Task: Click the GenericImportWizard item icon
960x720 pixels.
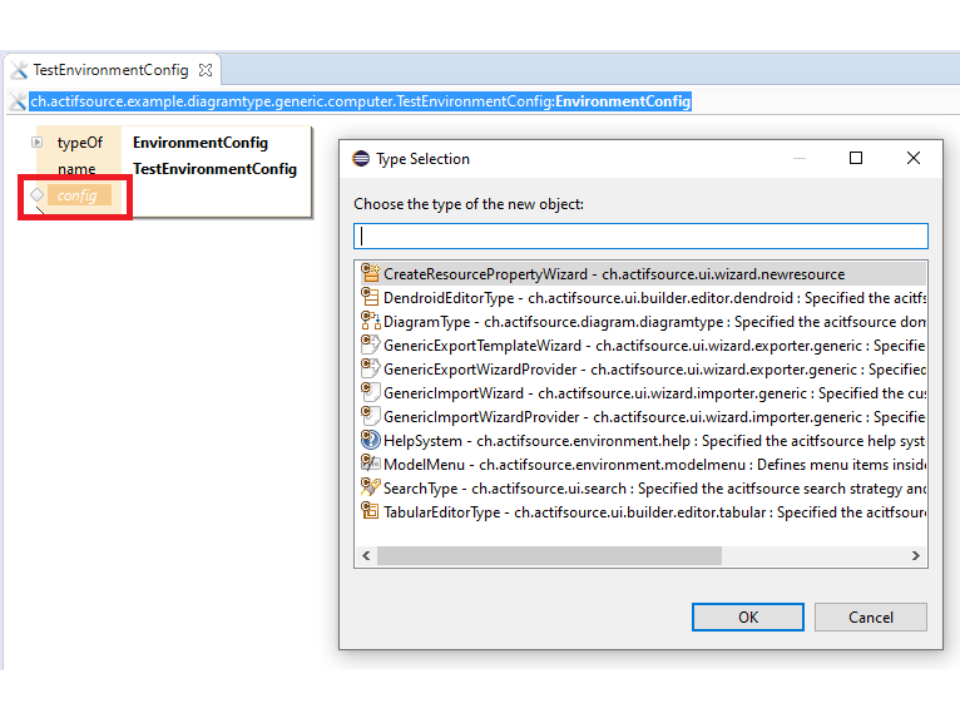Action: 370,393
